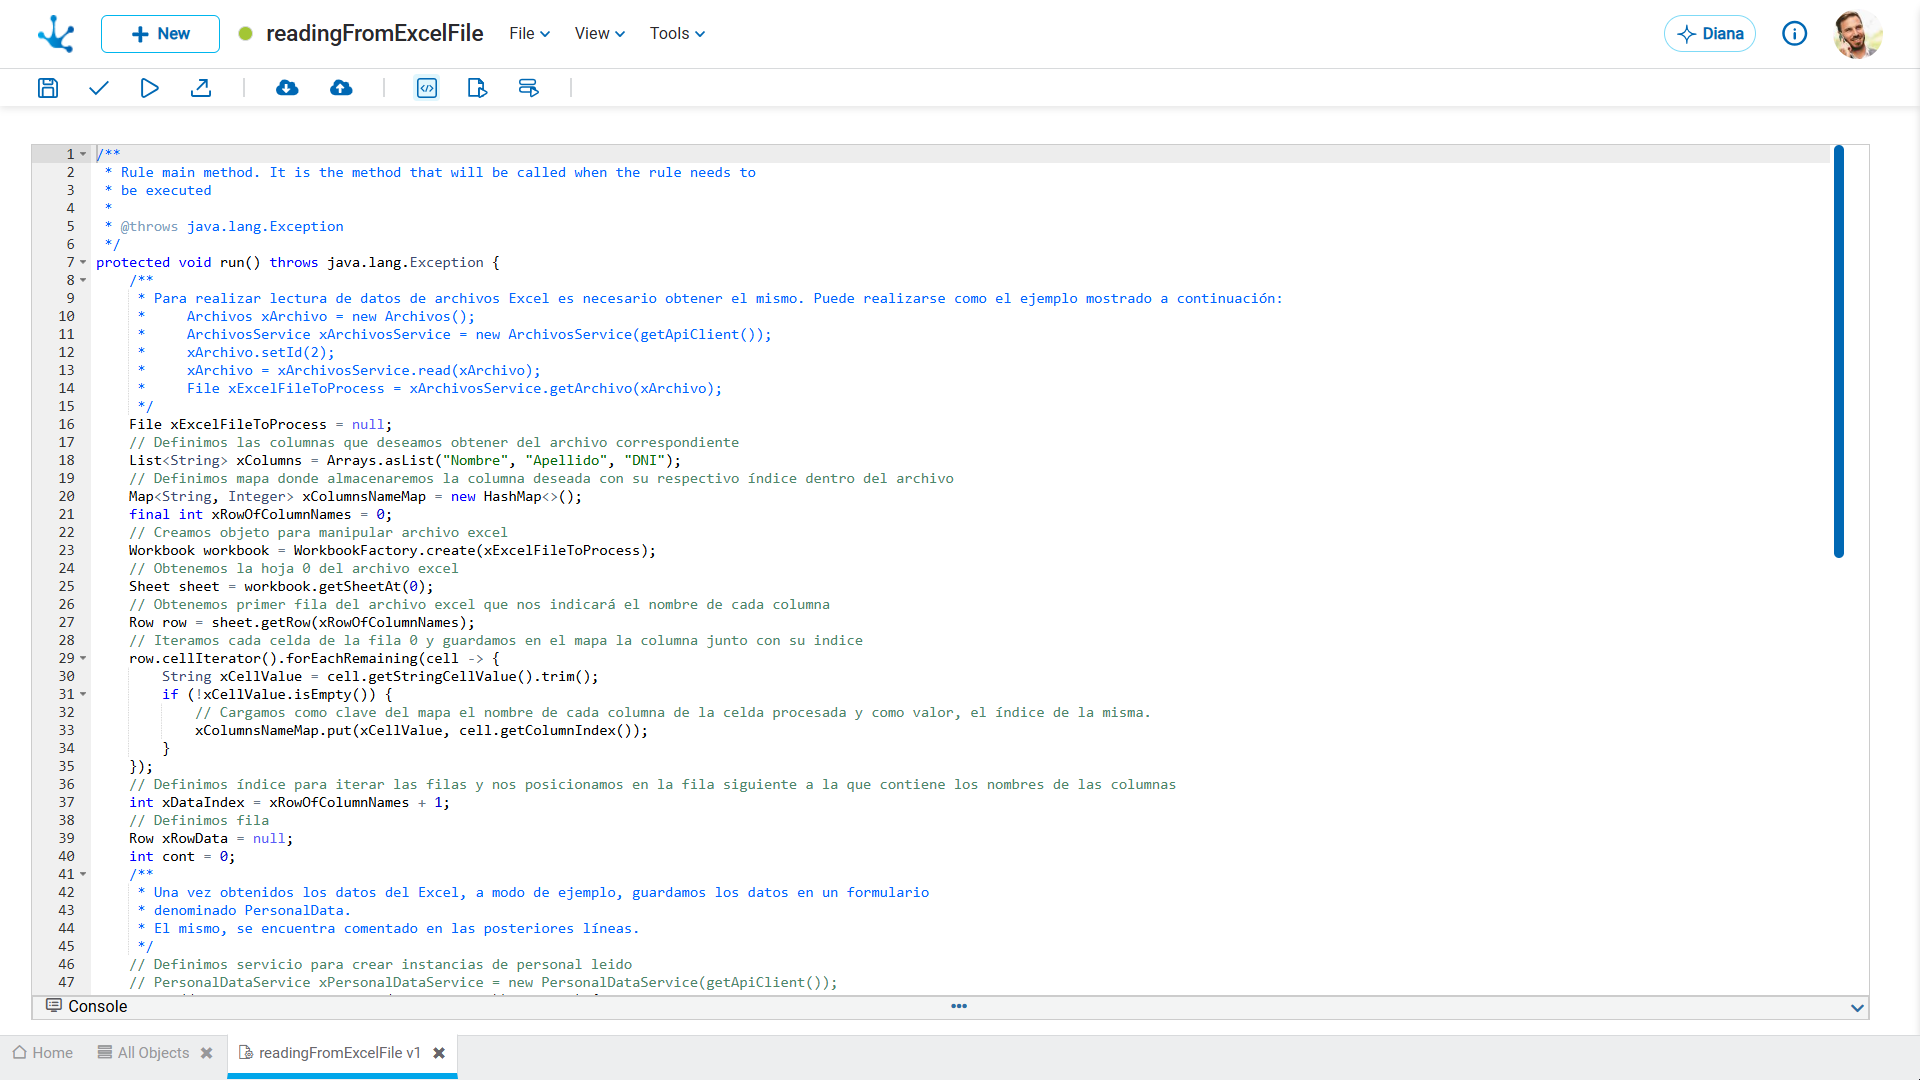The image size is (1920, 1080).
Task: Close the All Objects tab
Action: 206,1053
